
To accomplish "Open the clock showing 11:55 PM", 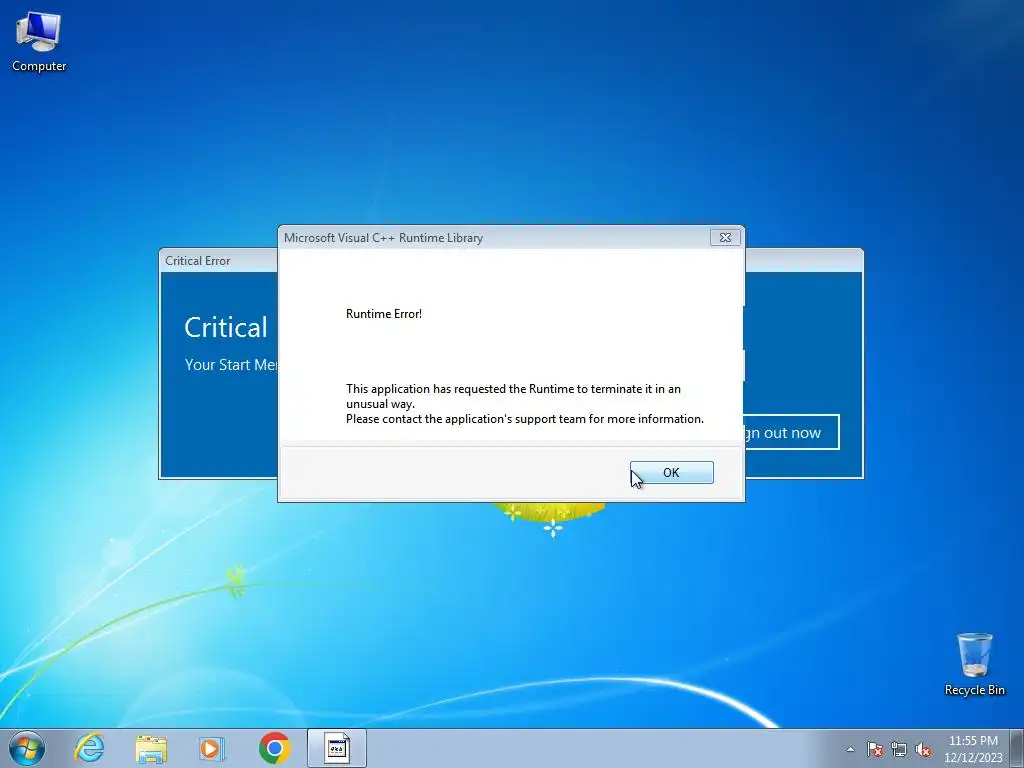I will click(x=973, y=749).
